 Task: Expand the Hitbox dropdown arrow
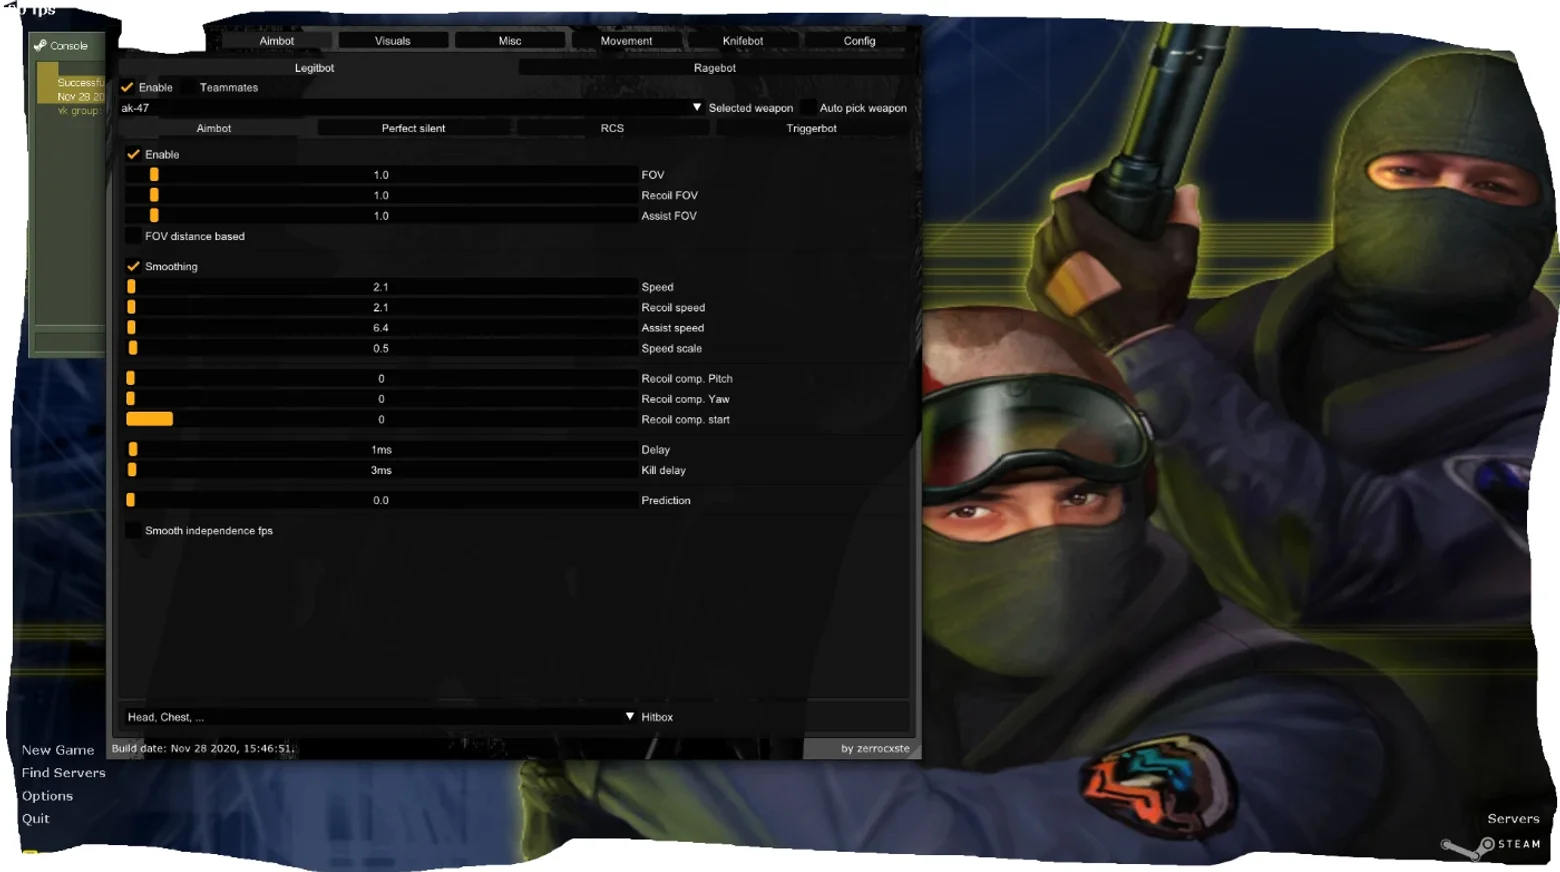click(x=630, y=717)
